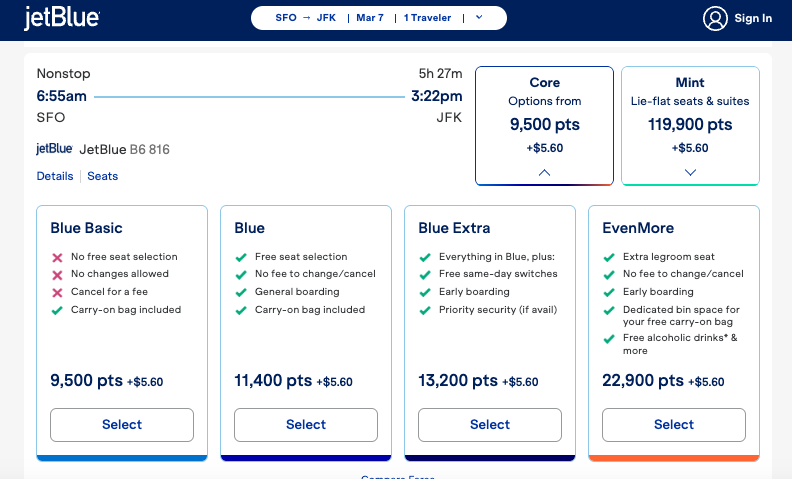Click the checkmark beside Blue's No fee to change/cancel
The height and width of the screenshot is (479, 792).
click(x=241, y=275)
